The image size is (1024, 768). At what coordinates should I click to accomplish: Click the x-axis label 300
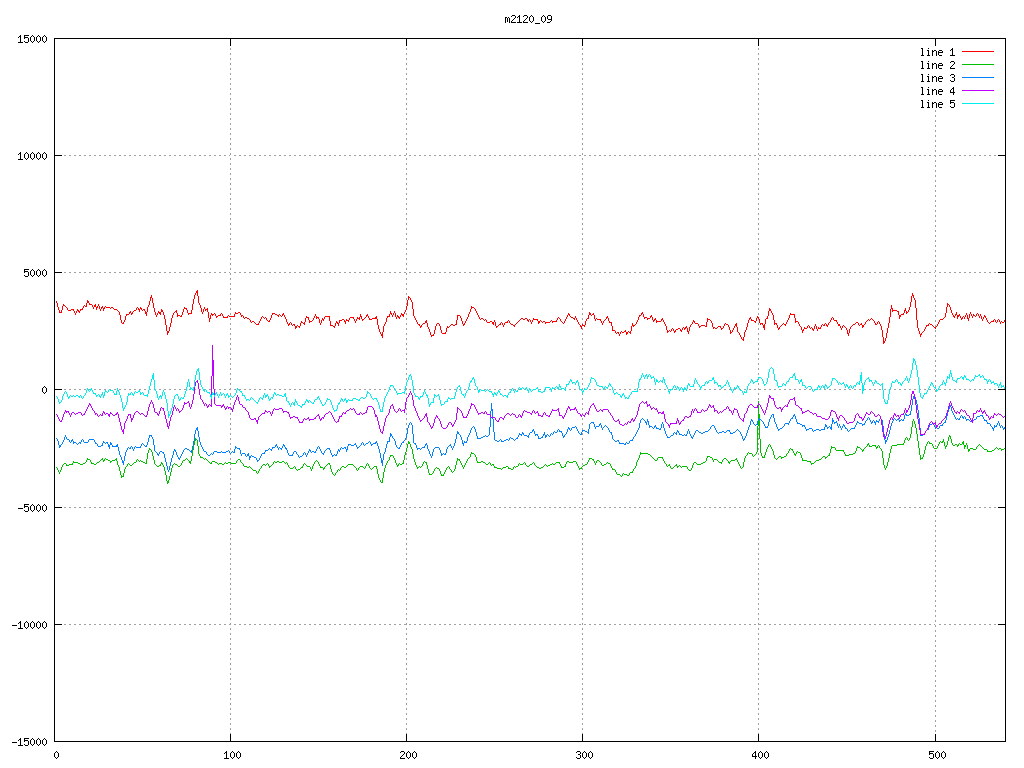coord(584,756)
